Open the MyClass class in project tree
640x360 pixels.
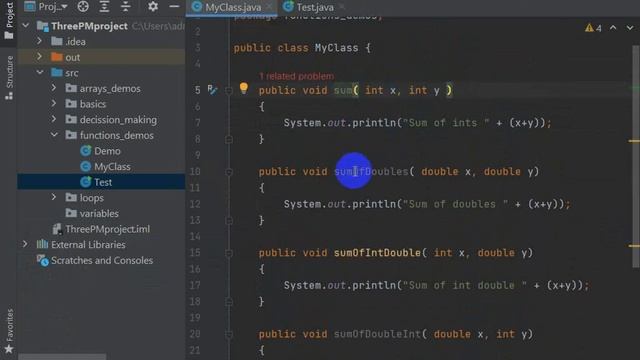coord(112,167)
